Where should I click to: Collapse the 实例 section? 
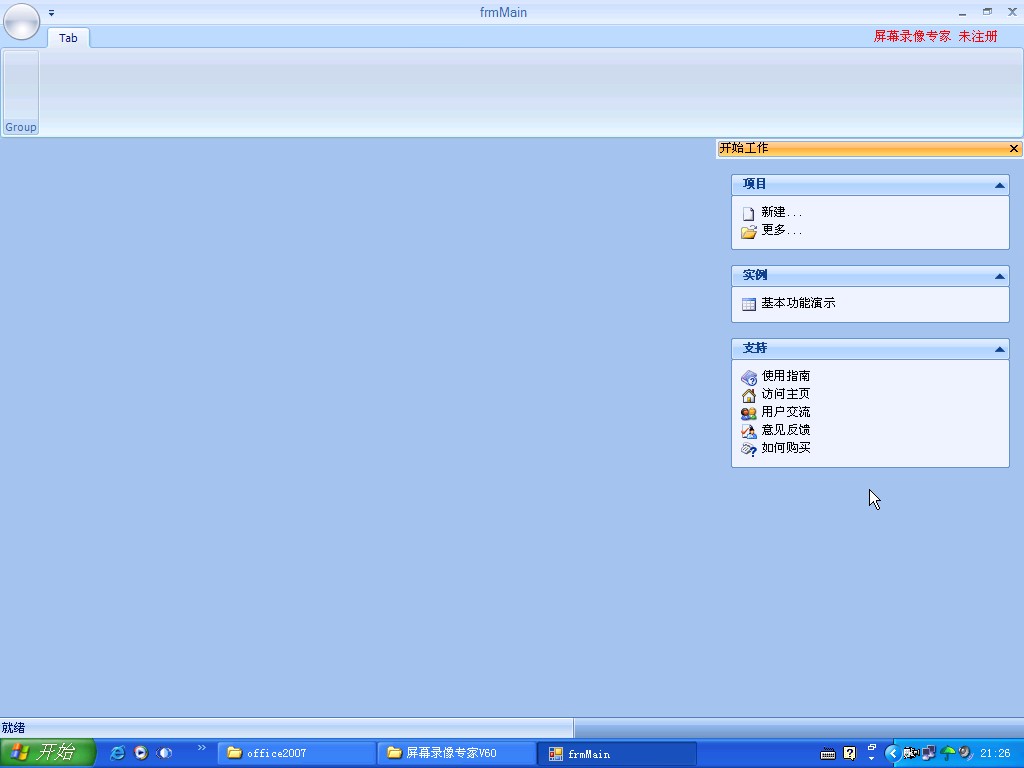coord(998,276)
